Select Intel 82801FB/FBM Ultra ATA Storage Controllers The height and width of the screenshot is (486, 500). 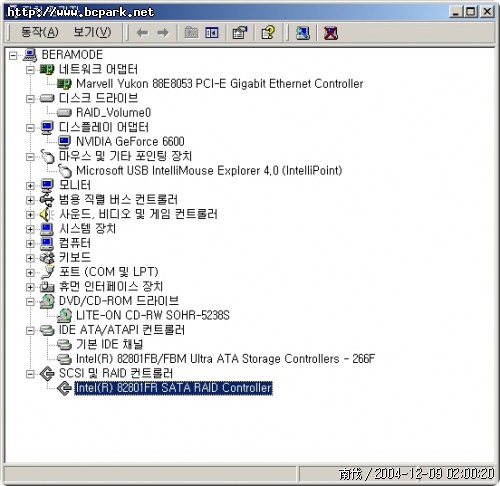[225, 359]
